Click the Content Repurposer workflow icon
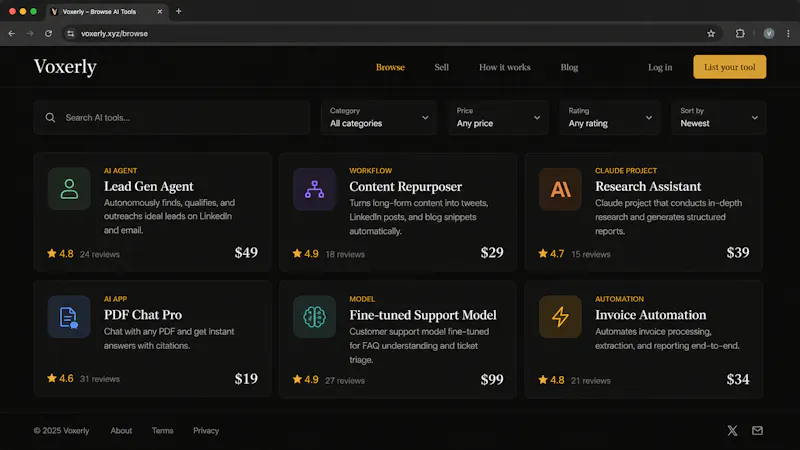 [x=314, y=189]
